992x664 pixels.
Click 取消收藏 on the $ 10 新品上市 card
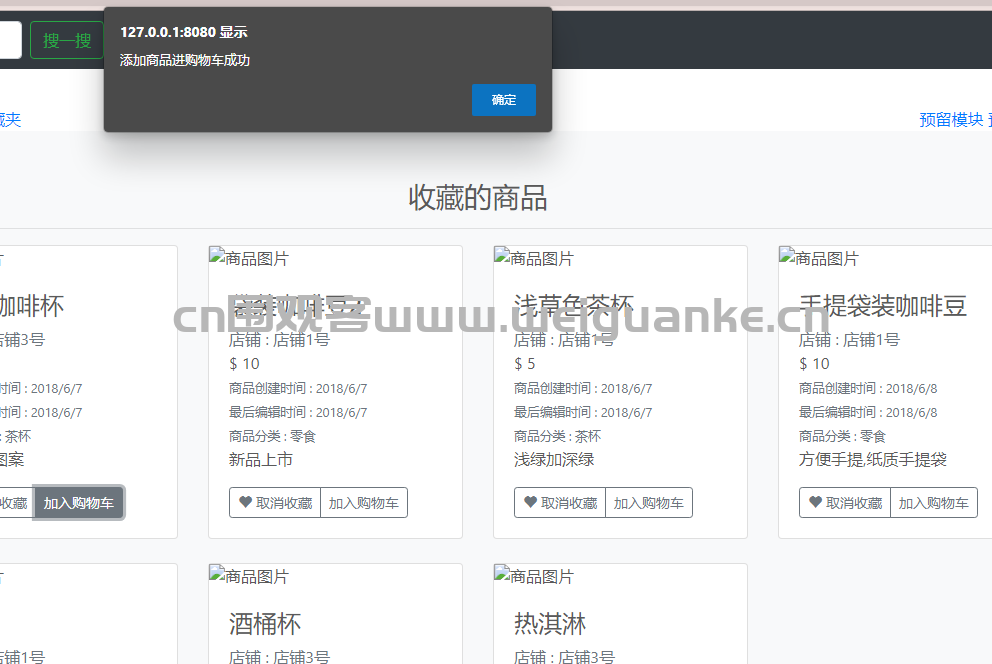click(275, 503)
